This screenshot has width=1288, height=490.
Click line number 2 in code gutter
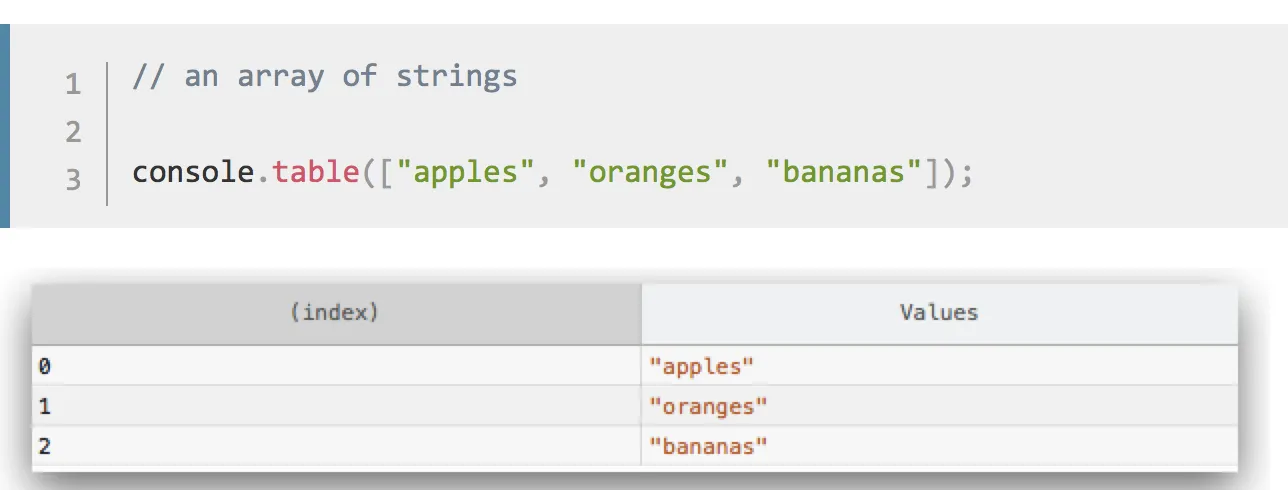click(73, 132)
